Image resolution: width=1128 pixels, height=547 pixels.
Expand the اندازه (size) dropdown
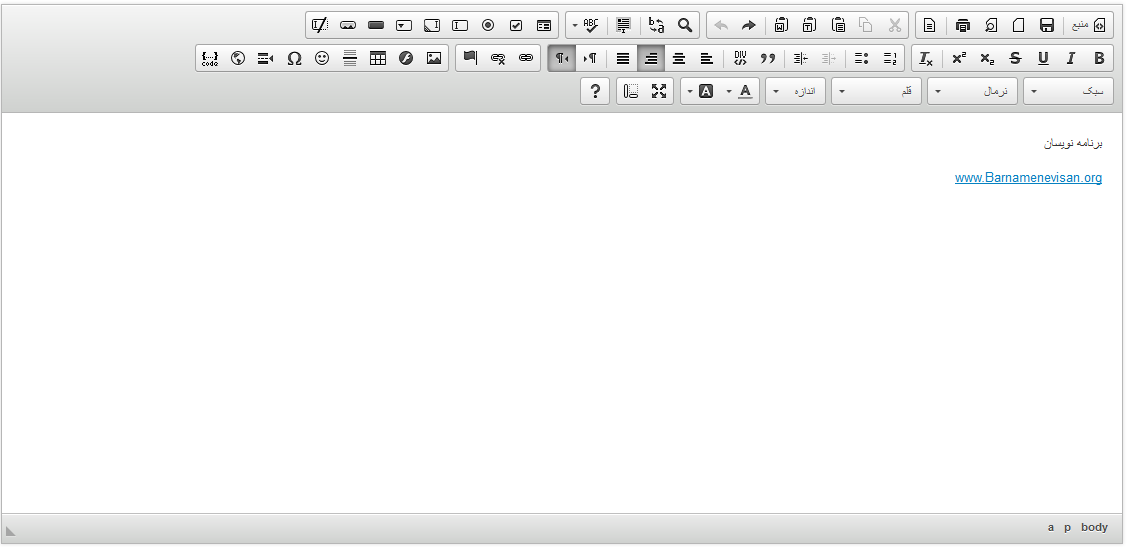796,91
